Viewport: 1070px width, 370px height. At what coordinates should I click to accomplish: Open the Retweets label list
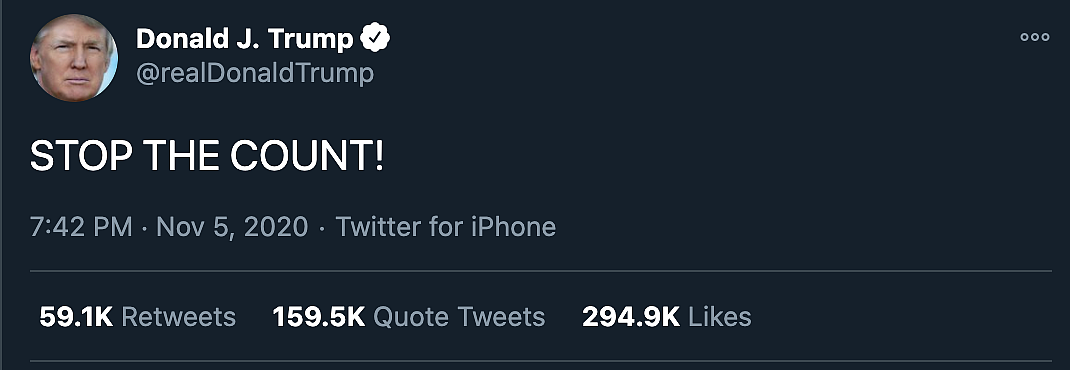pyautogui.click(x=178, y=317)
